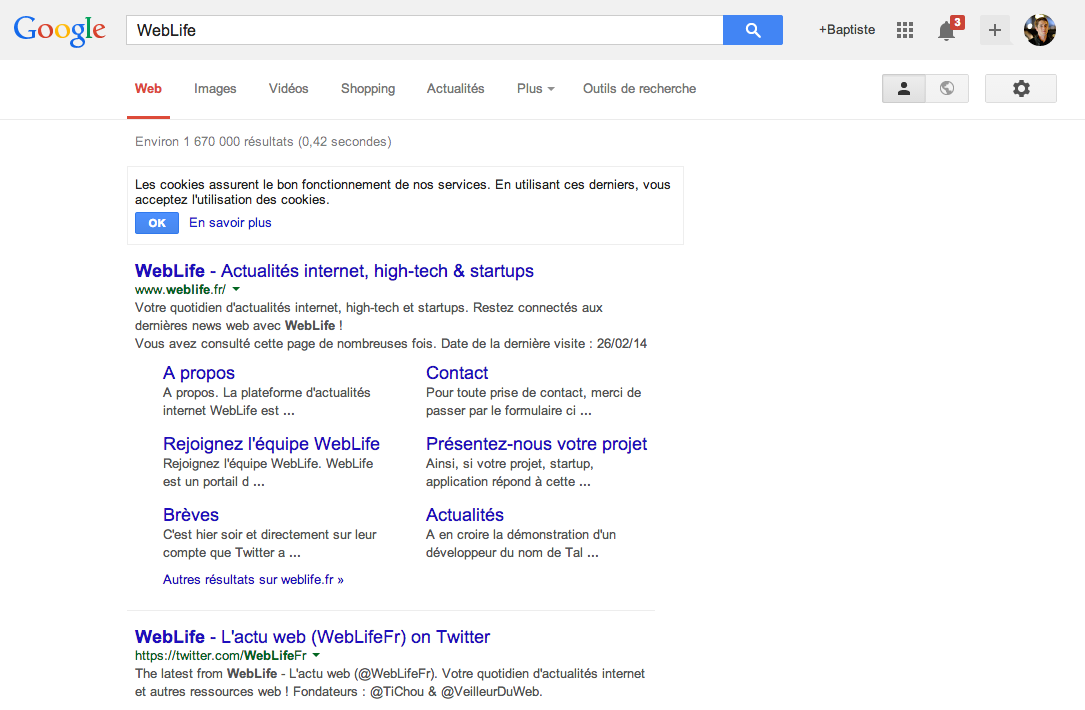The height and width of the screenshot is (710, 1085).
Task: Open the Actualités sitelink heading
Action: pos(464,515)
